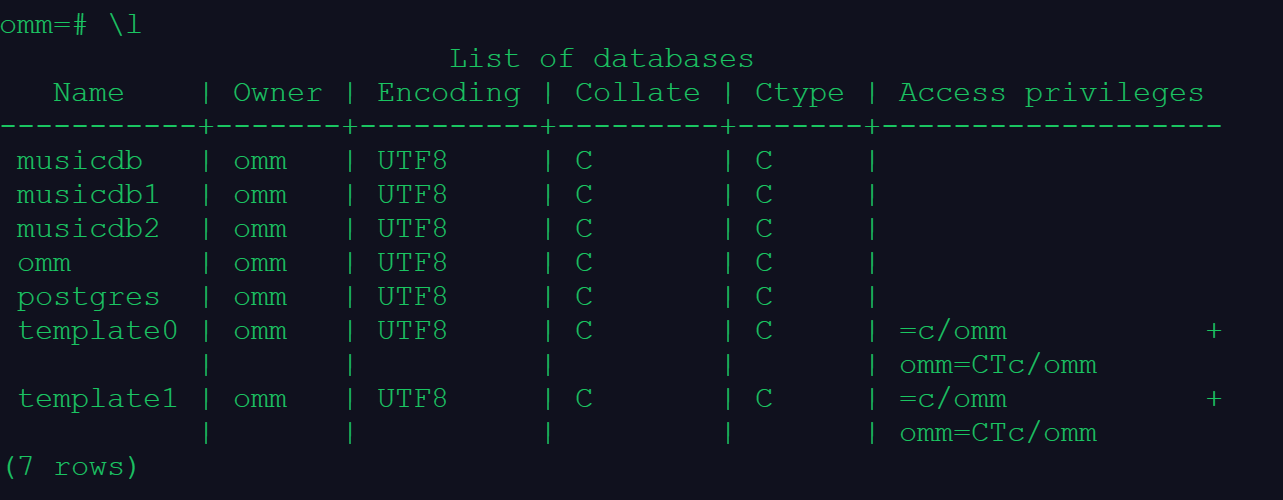Image resolution: width=1283 pixels, height=500 pixels.
Task: Select the postgres database name
Action: click(x=88, y=298)
